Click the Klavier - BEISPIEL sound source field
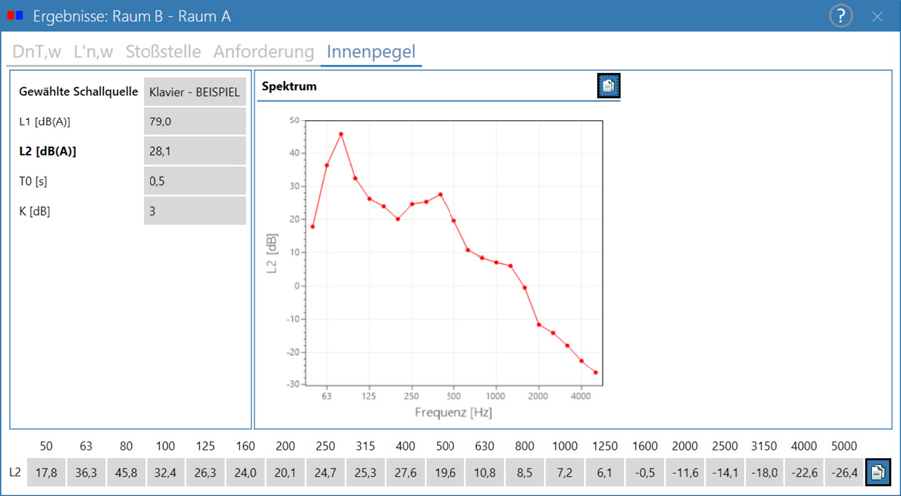Screen dimensions: 901x496 pyautogui.click(x=195, y=92)
